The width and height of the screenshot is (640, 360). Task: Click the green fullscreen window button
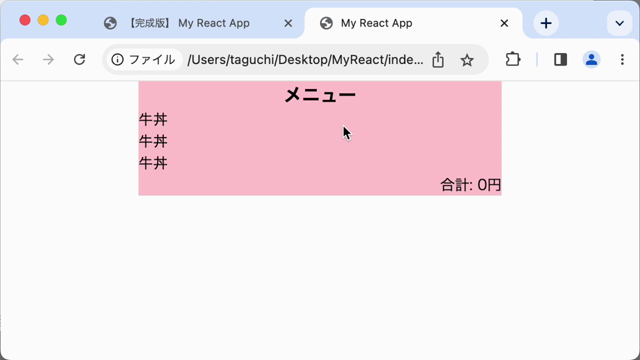[x=61, y=20]
